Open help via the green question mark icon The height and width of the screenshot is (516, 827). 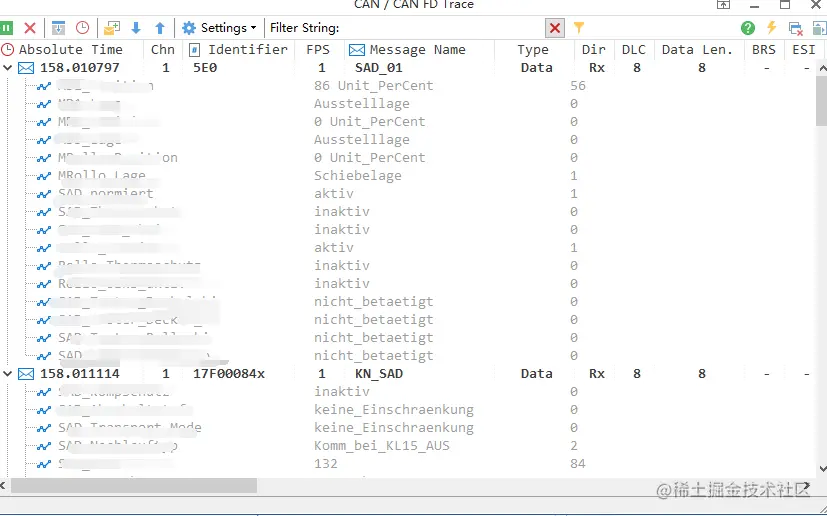pyautogui.click(x=747, y=28)
